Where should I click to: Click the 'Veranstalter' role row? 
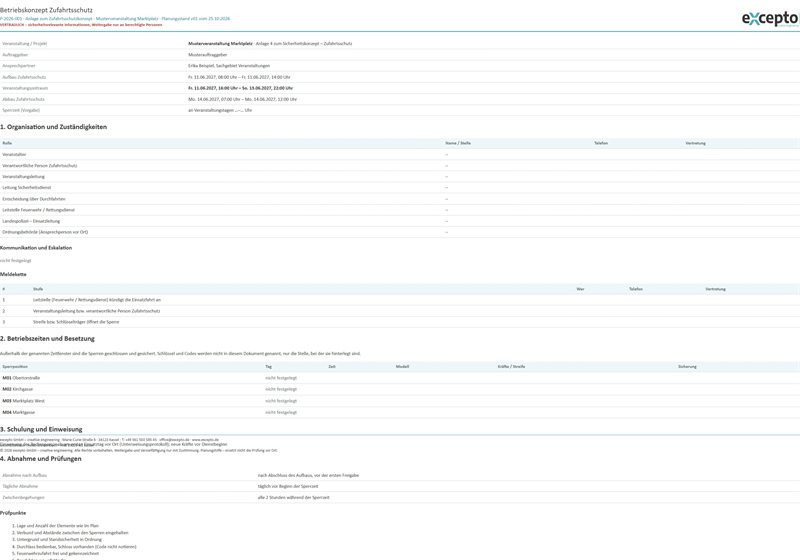tap(400, 155)
